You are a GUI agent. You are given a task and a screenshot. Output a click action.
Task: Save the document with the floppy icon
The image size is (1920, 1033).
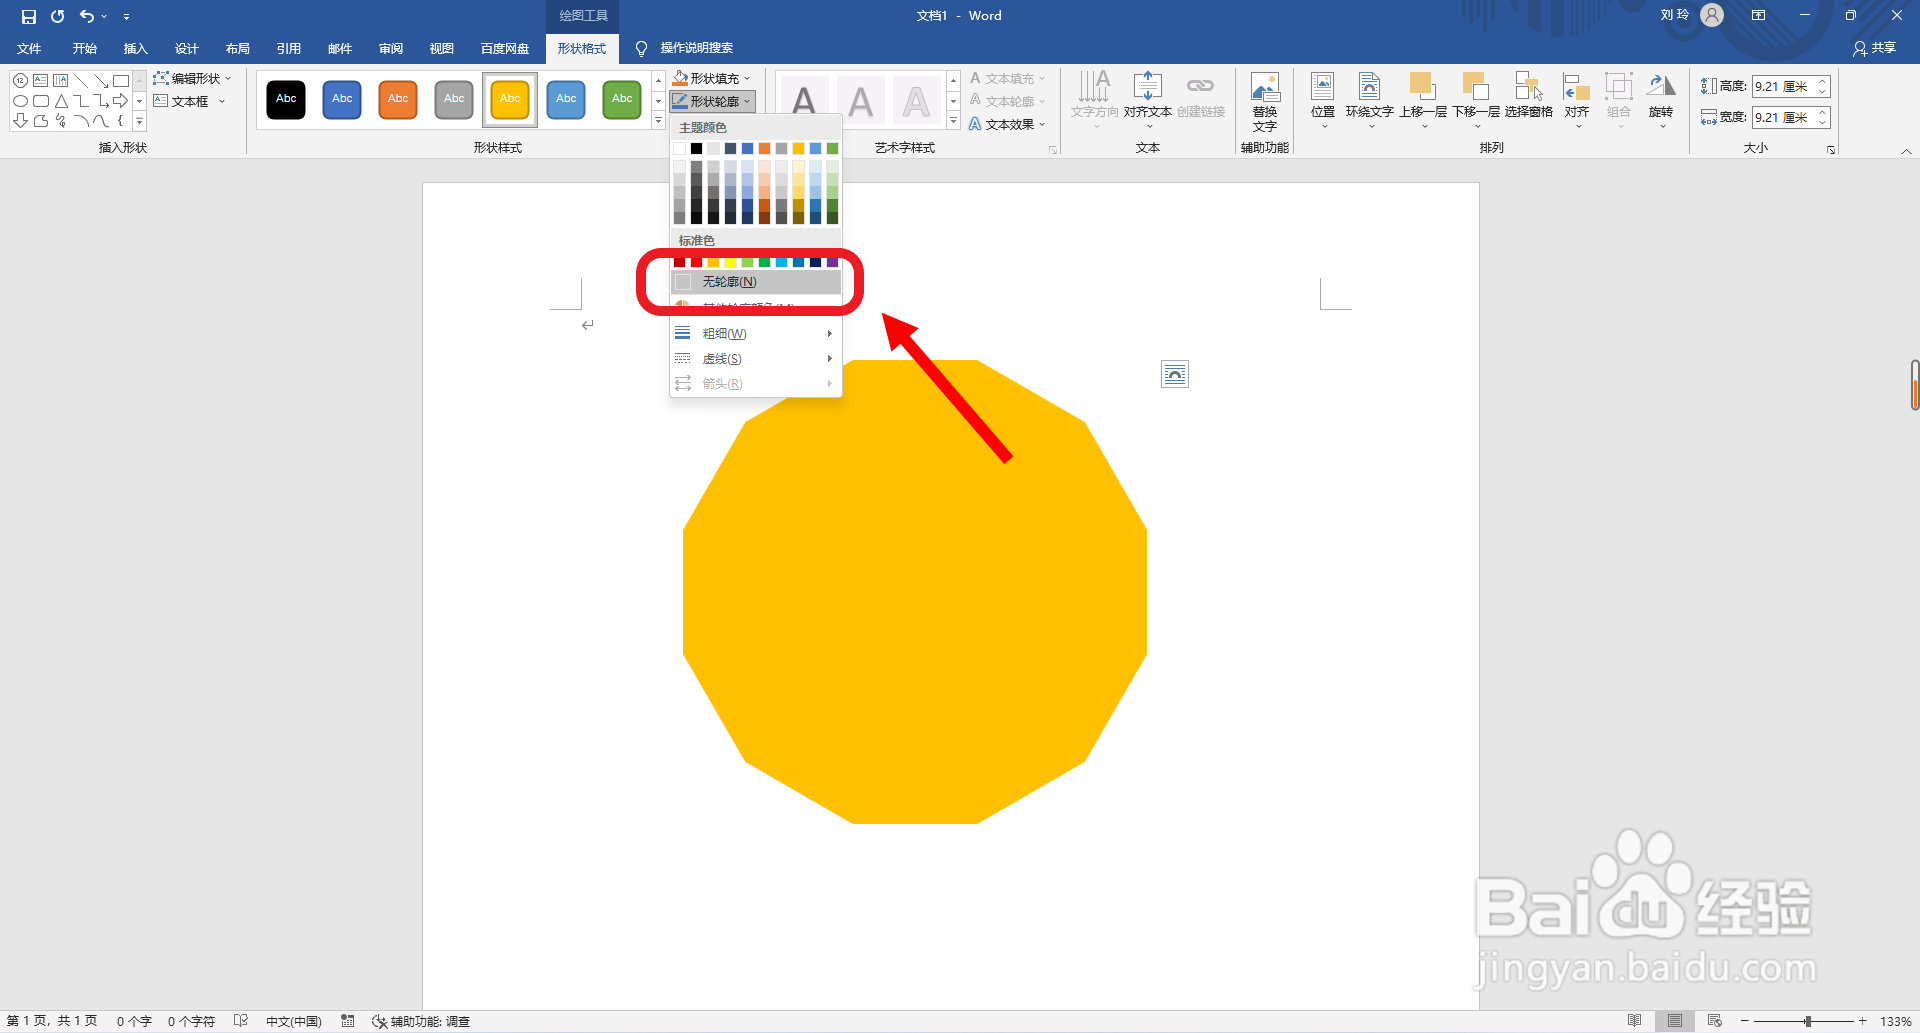[28, 16]
